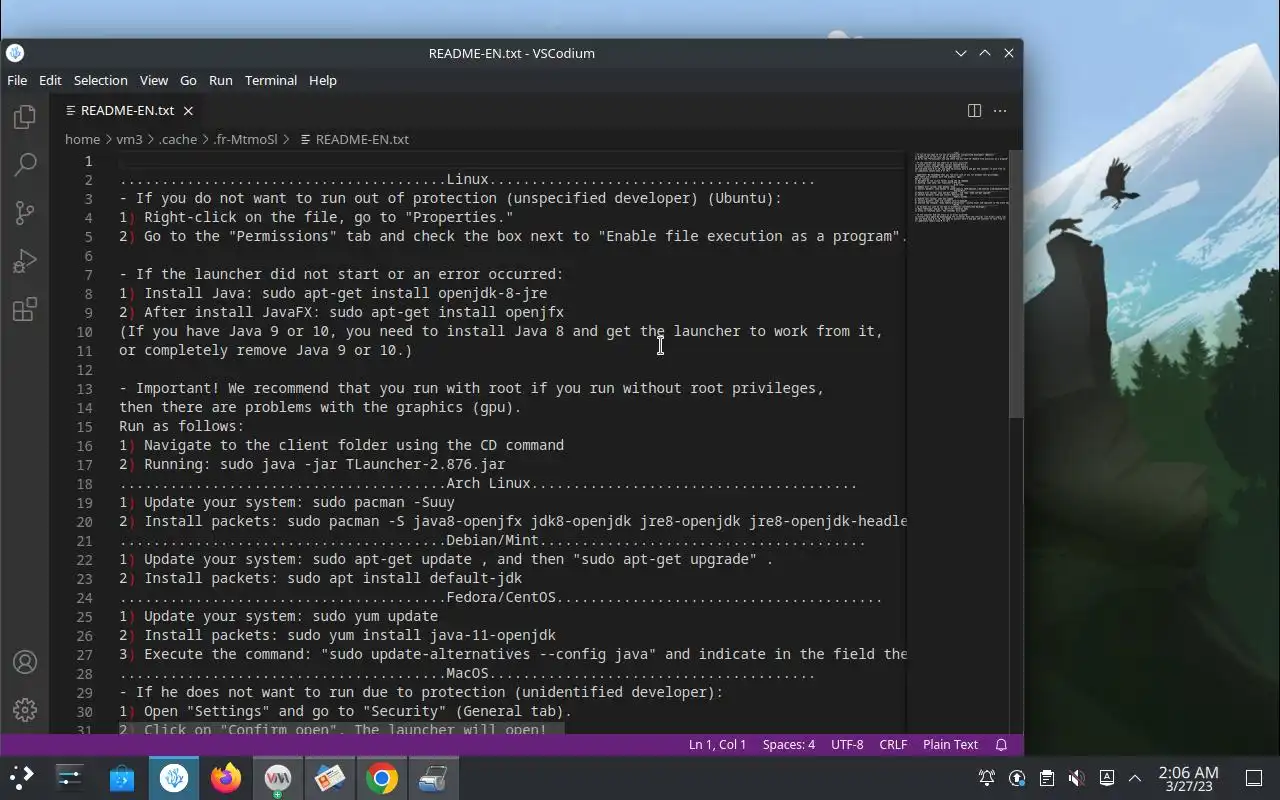Screen dimensions: 1280x800
Task: Click 'Ln 1, Col 1' go-to-line status
Action: pos(717,745)
